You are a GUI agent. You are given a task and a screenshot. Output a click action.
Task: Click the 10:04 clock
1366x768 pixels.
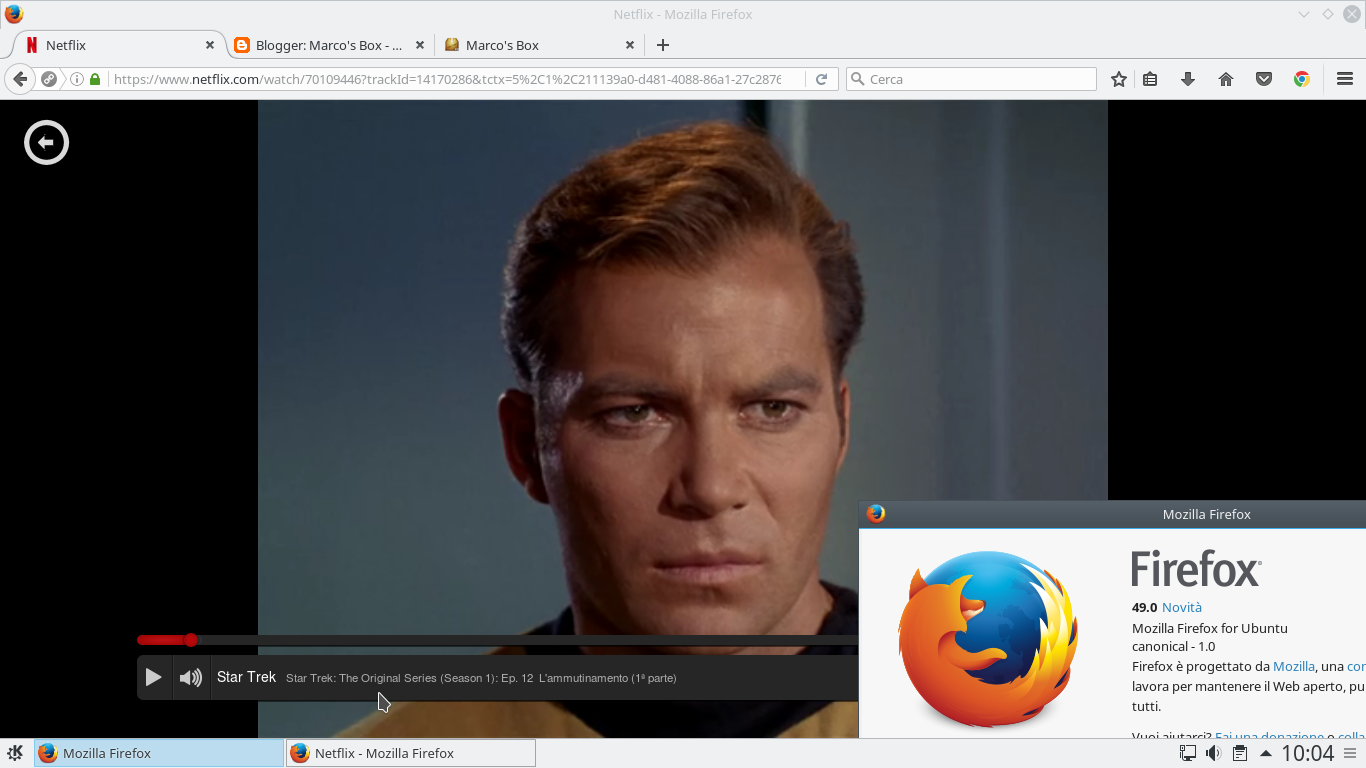pos(1308,753)
